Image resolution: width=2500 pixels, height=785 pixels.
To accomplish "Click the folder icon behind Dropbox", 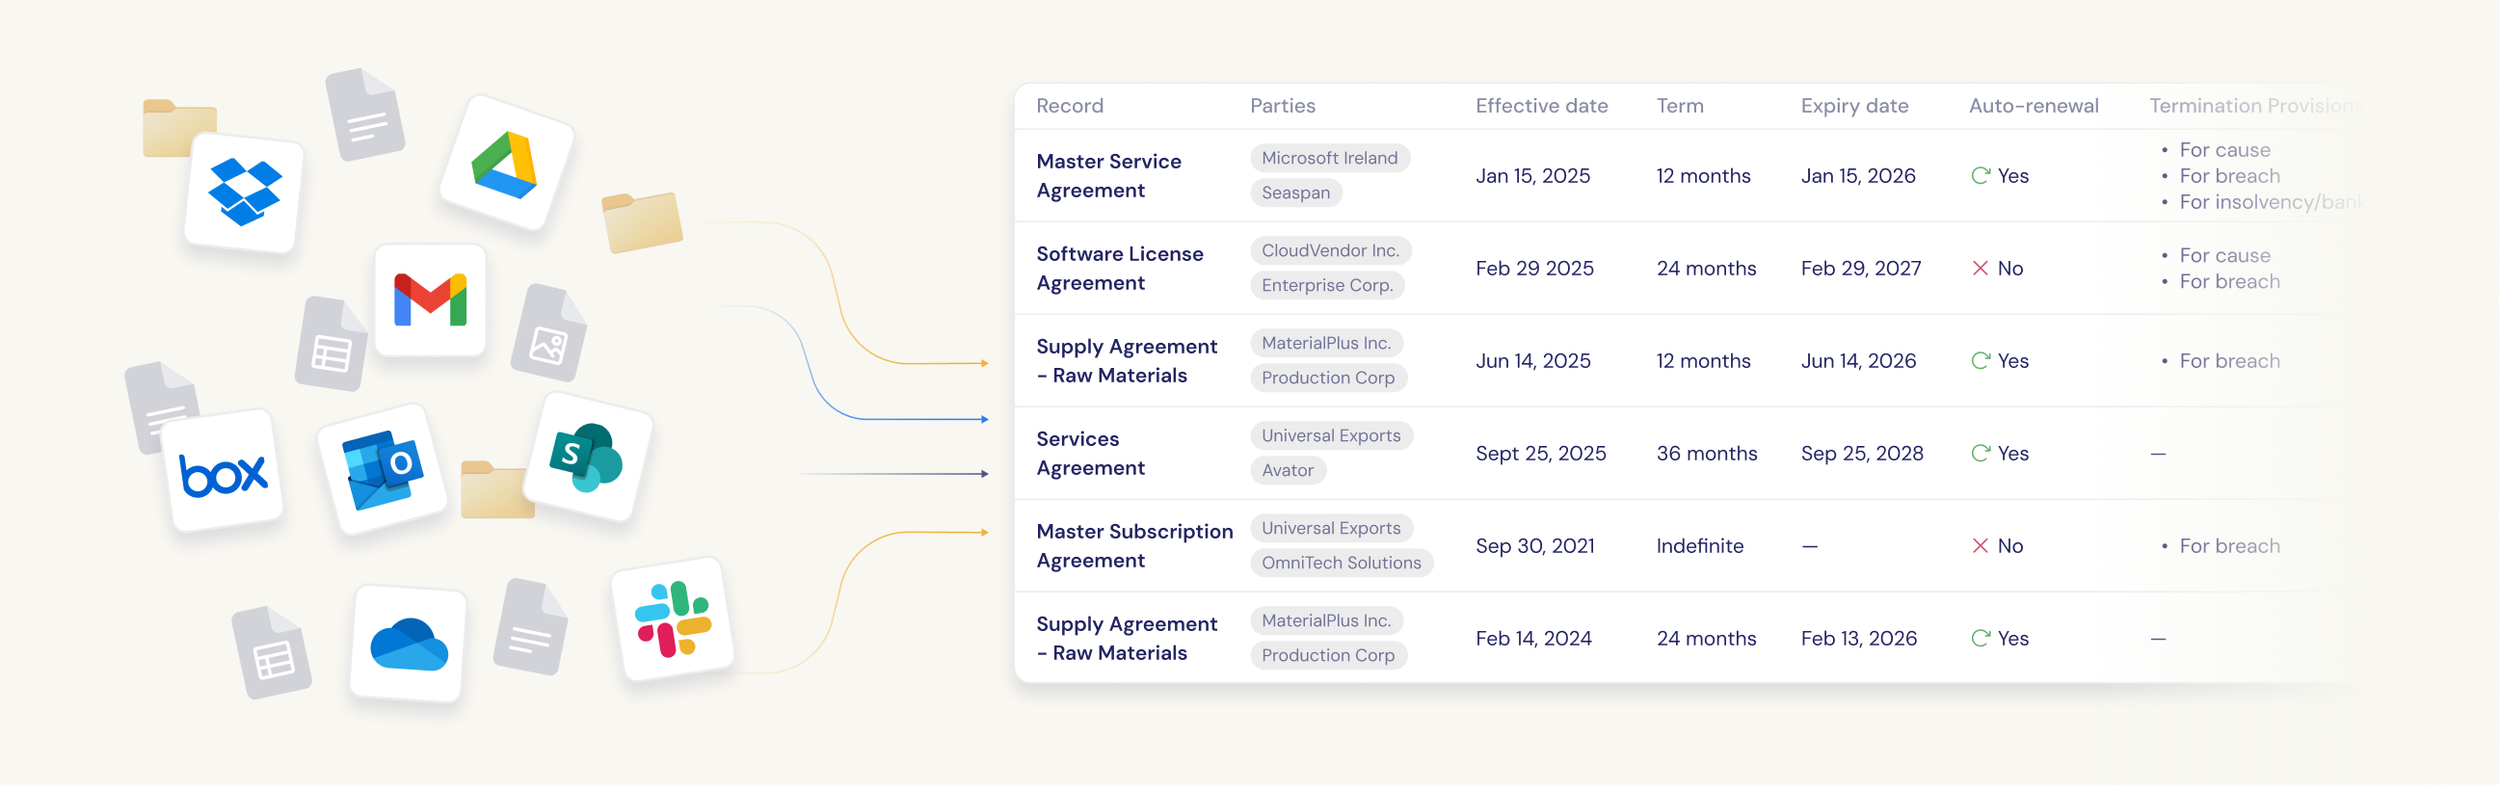I will (172, 124).
